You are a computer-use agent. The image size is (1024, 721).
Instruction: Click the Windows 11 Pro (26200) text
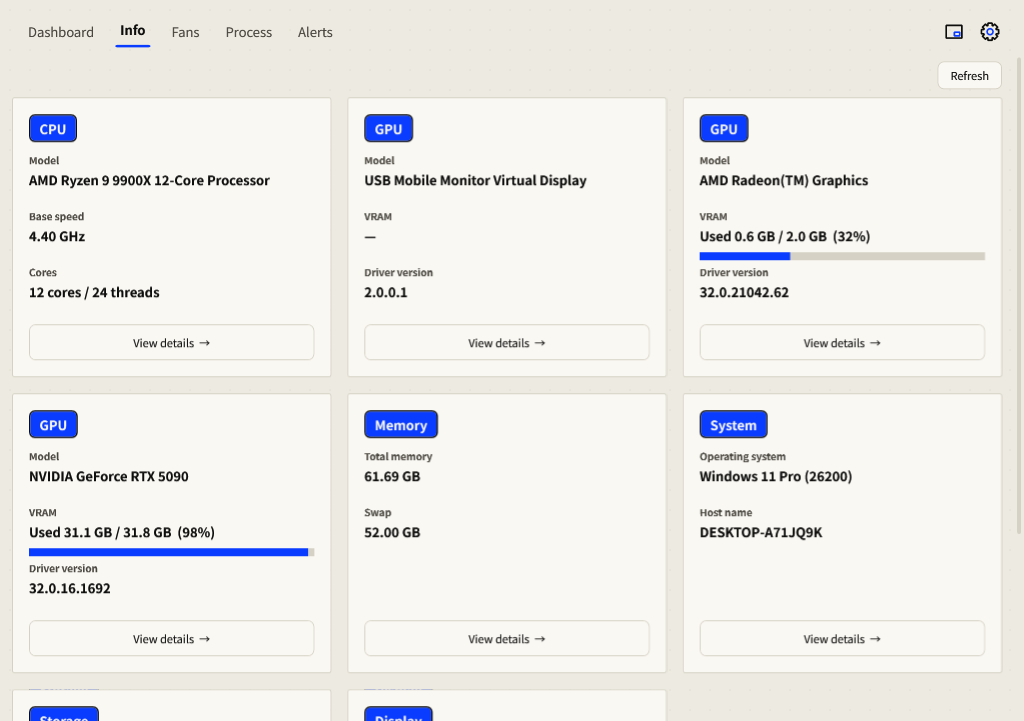[776, 476]
